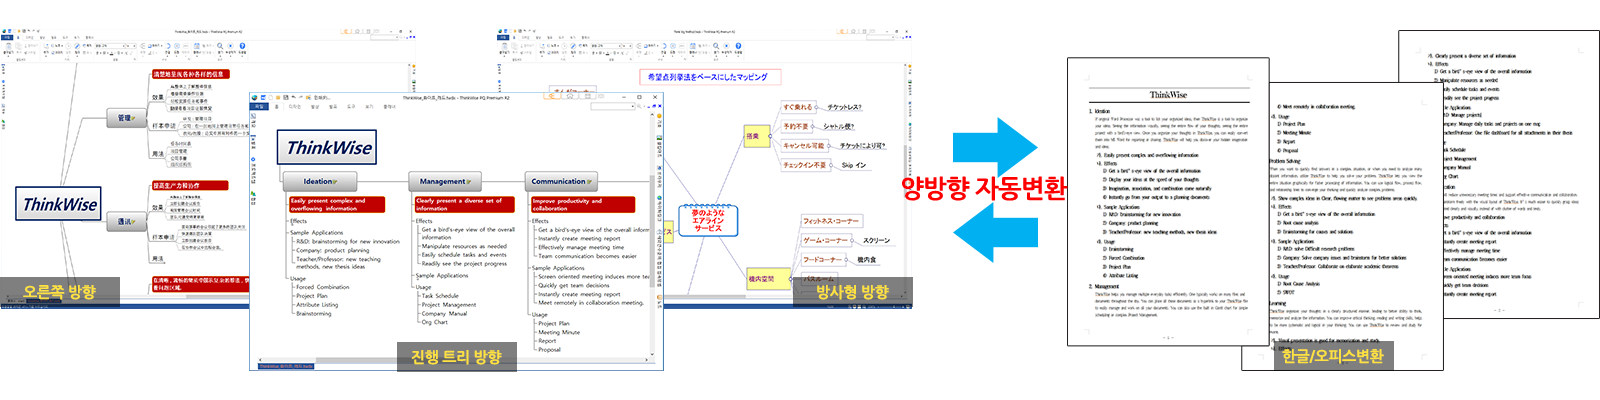Select the ゲーム・コーナー topic
Screen dimensions: 1600x400
coord(826,240)
